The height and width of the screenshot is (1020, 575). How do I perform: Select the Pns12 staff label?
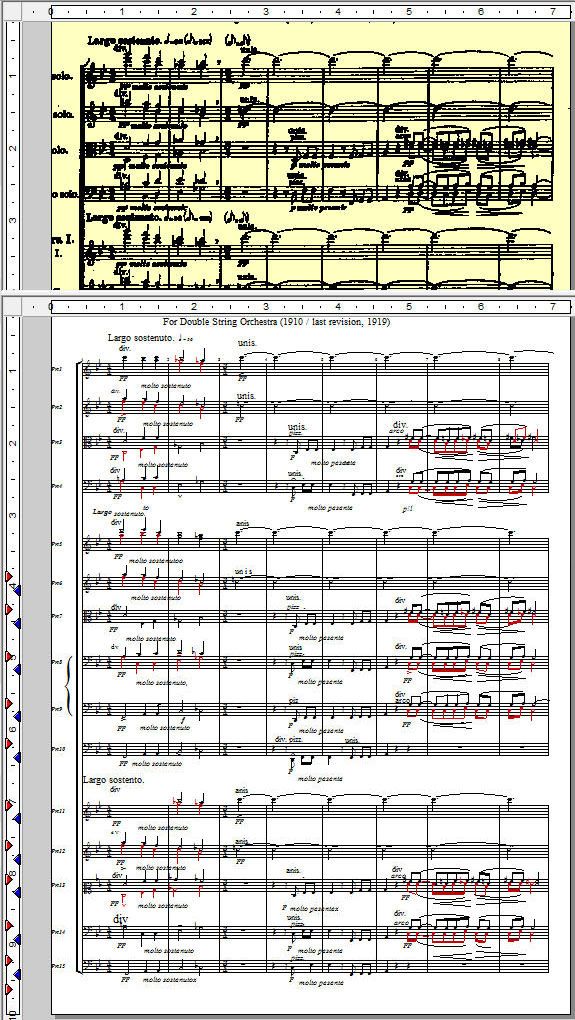click(x=57, y=851)
